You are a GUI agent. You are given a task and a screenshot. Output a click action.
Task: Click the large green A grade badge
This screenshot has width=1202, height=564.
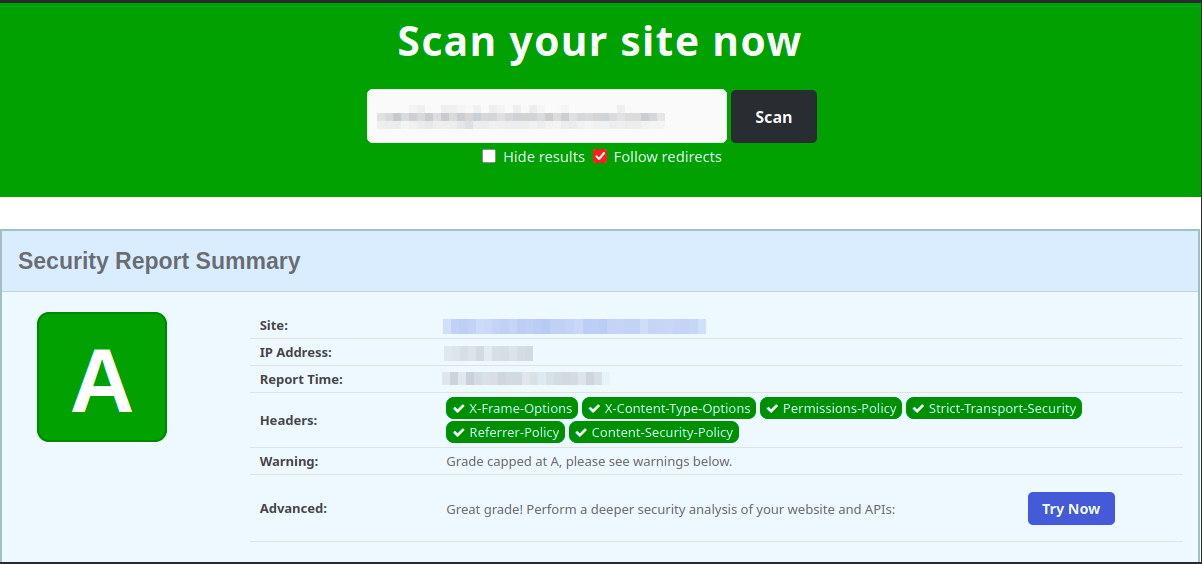point(102,377)
